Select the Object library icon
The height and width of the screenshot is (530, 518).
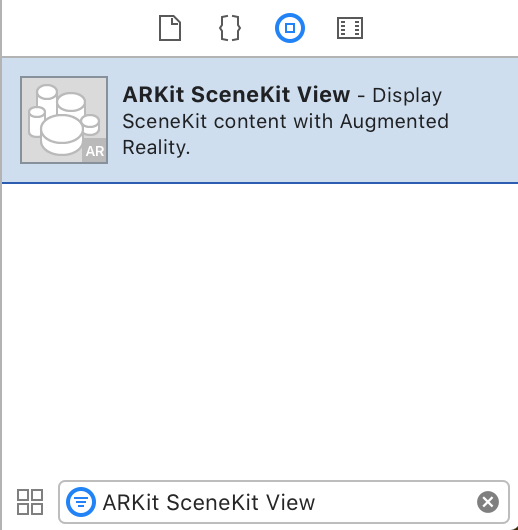[290, 28]
